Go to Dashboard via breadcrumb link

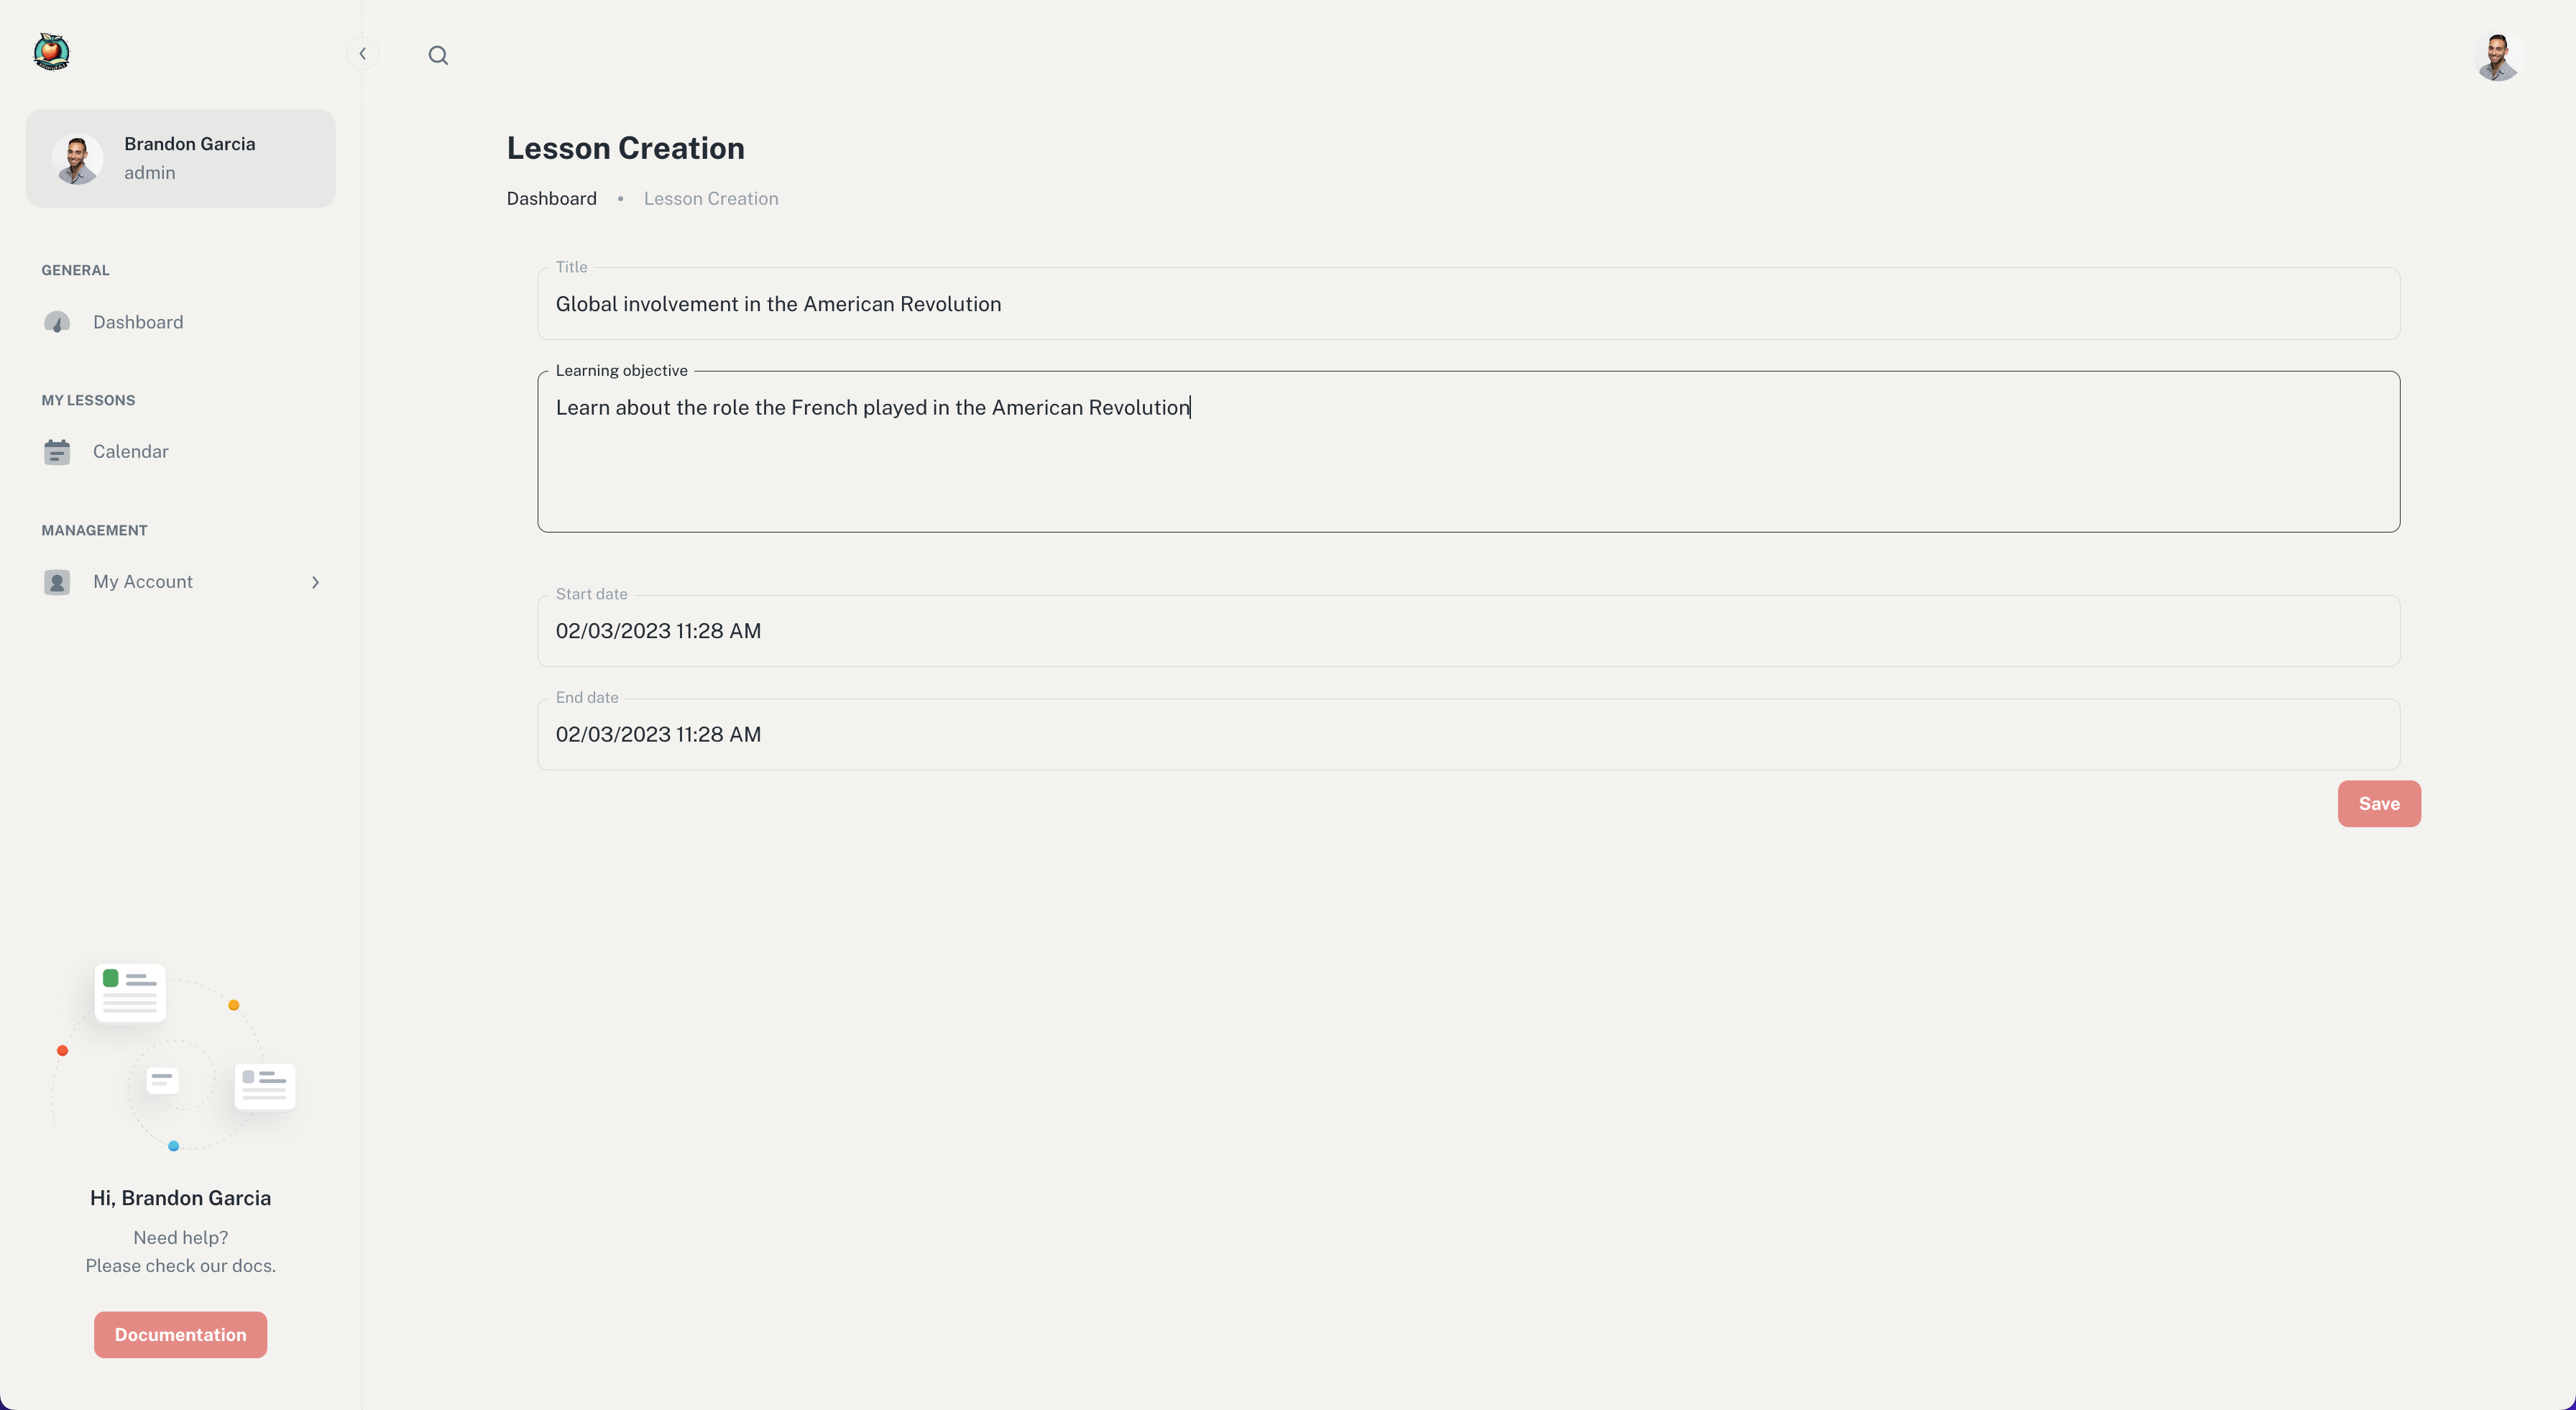pos(551,199)
